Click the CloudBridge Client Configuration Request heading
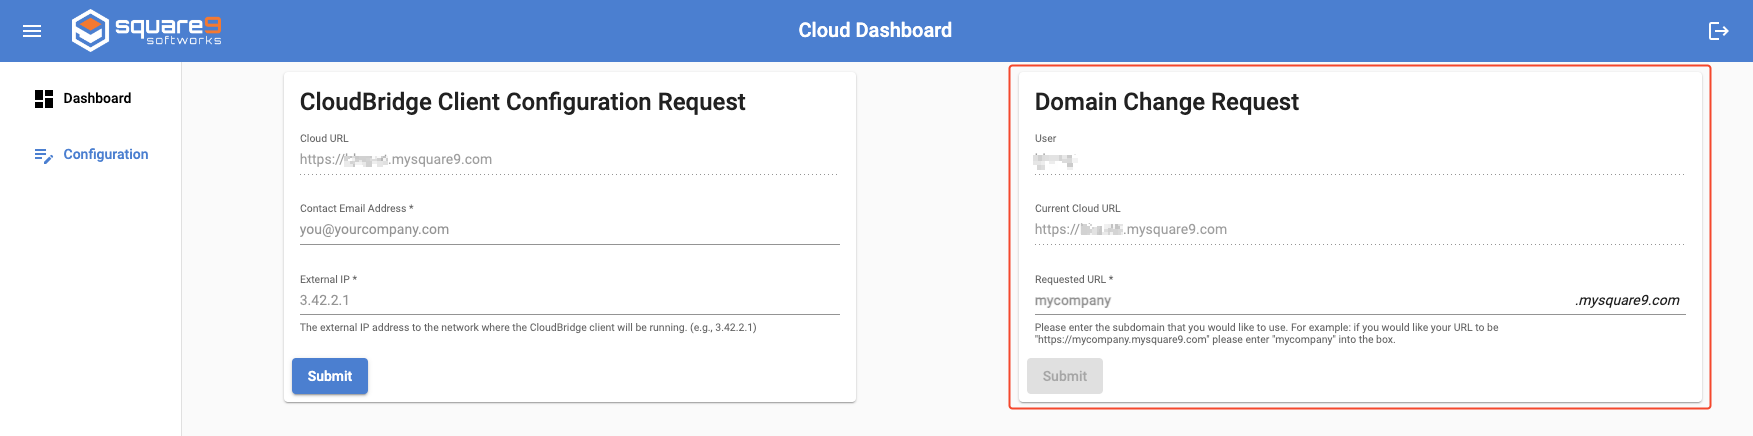The height and width of the screenshot is (436, 1753). pos(522,102)
